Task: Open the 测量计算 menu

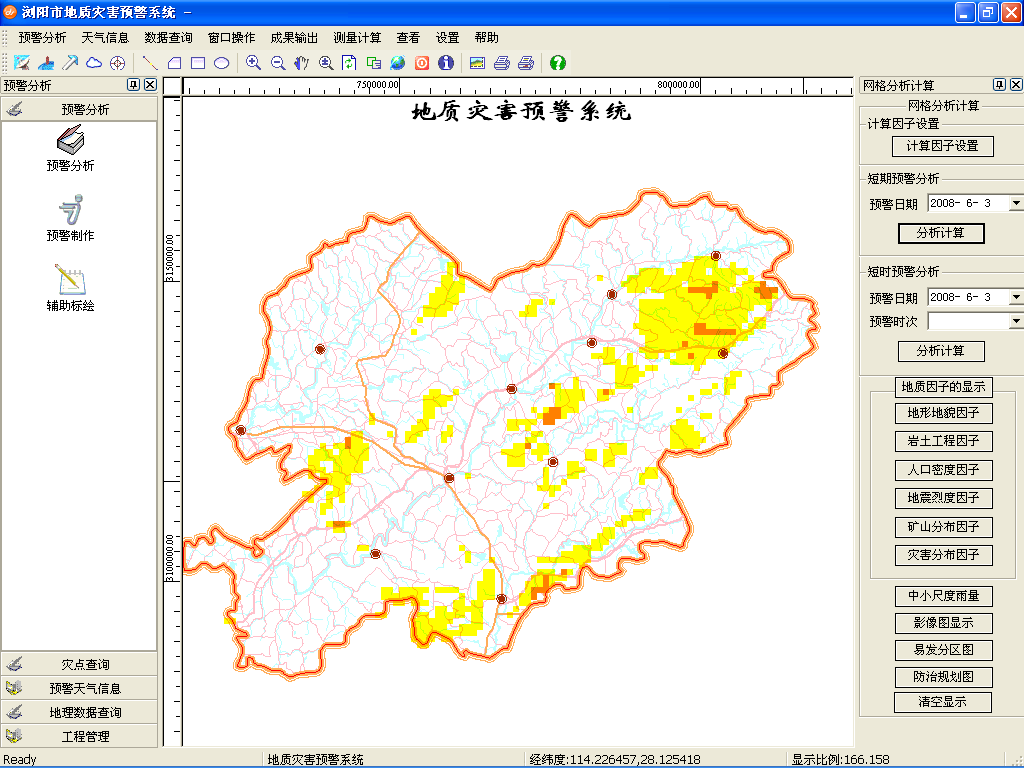Action: (357, 37)
